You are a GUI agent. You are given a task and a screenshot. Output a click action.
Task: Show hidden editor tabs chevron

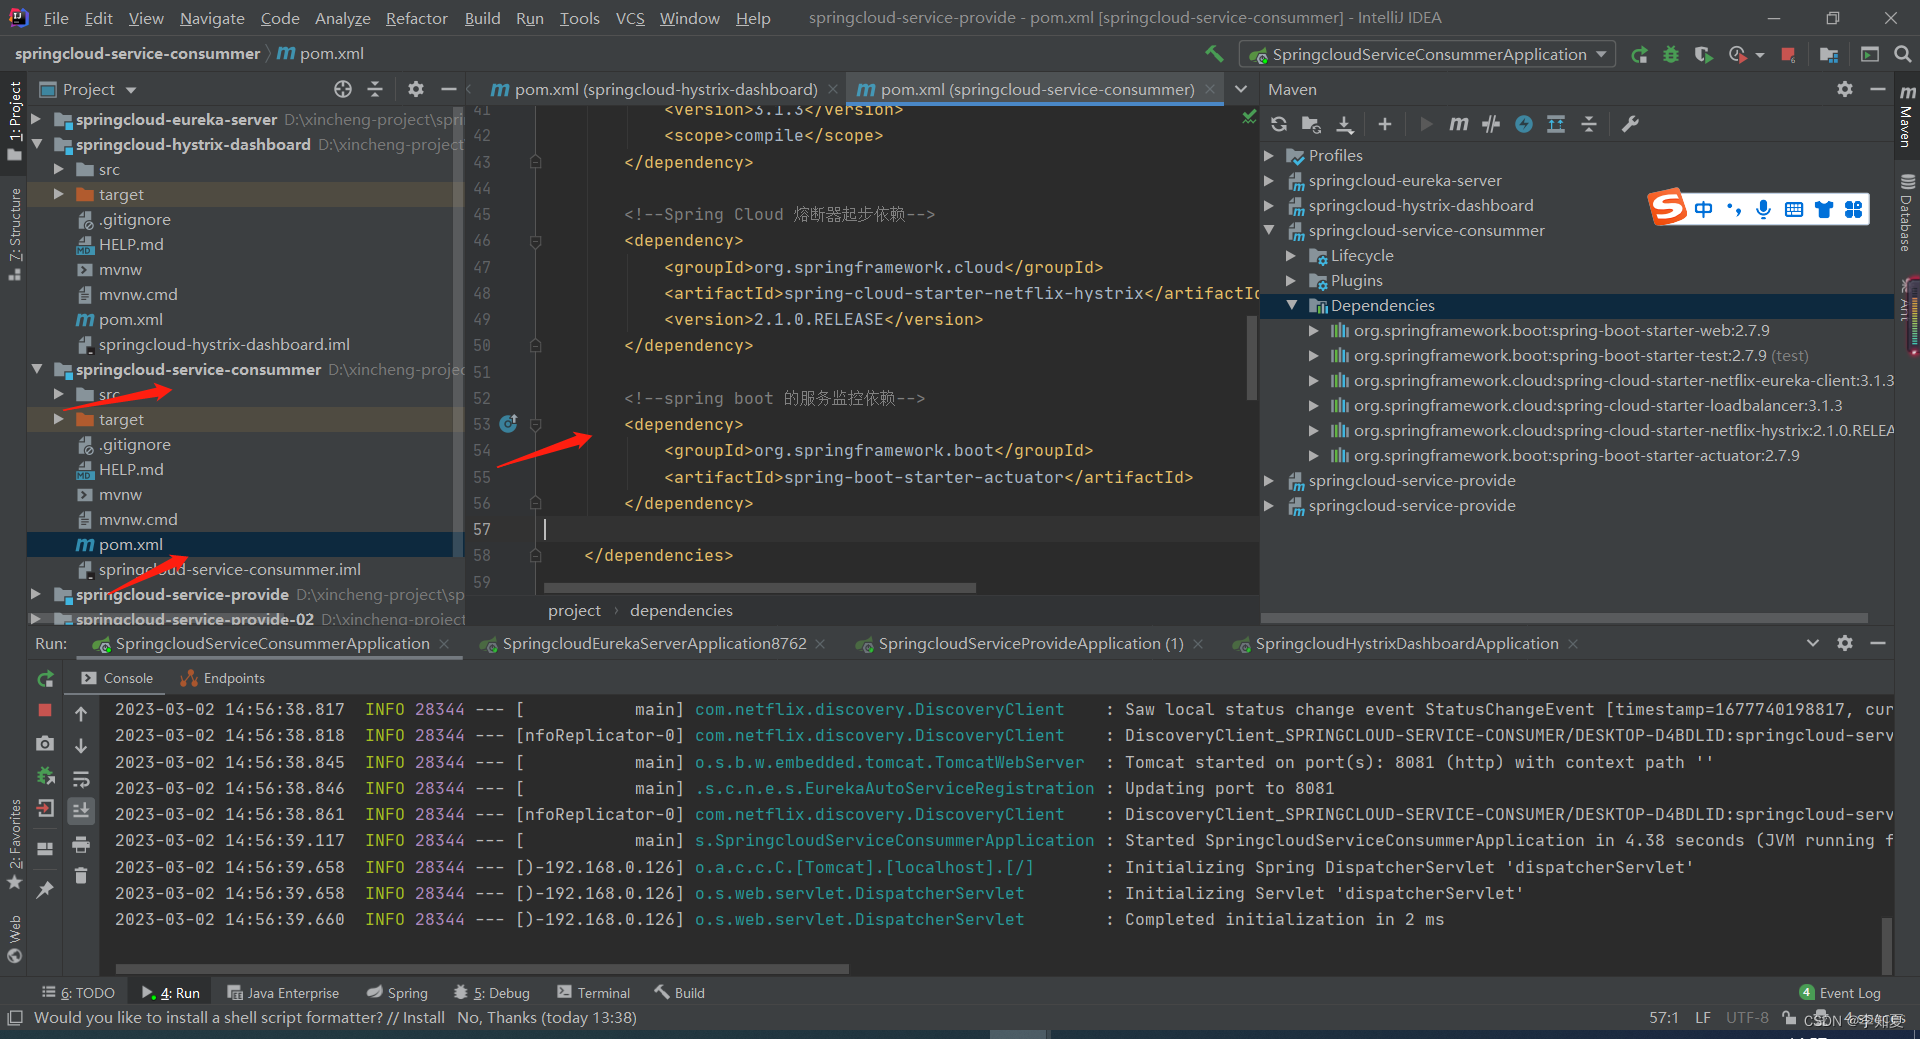click(1241, 89)
